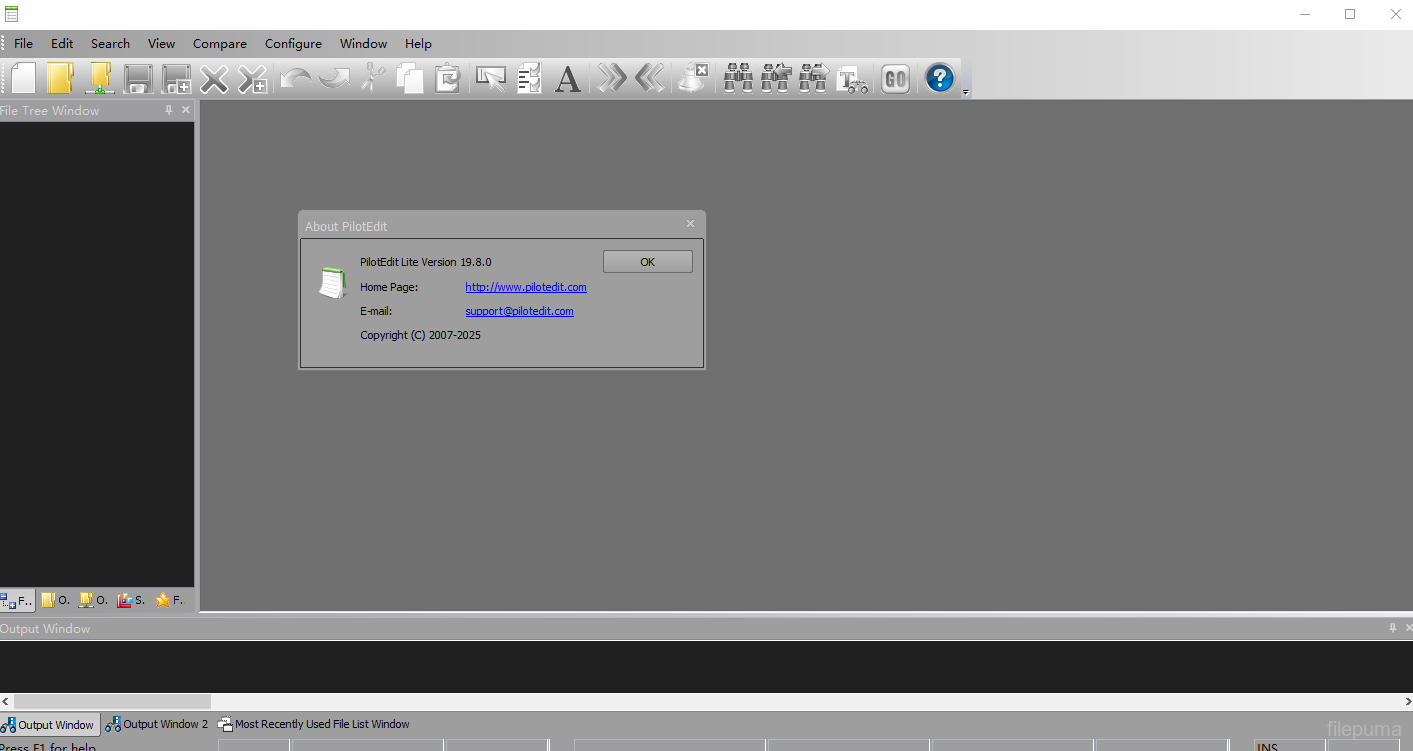
Task: Select the side tab labeled S.
Action: (x=131, y=600)
